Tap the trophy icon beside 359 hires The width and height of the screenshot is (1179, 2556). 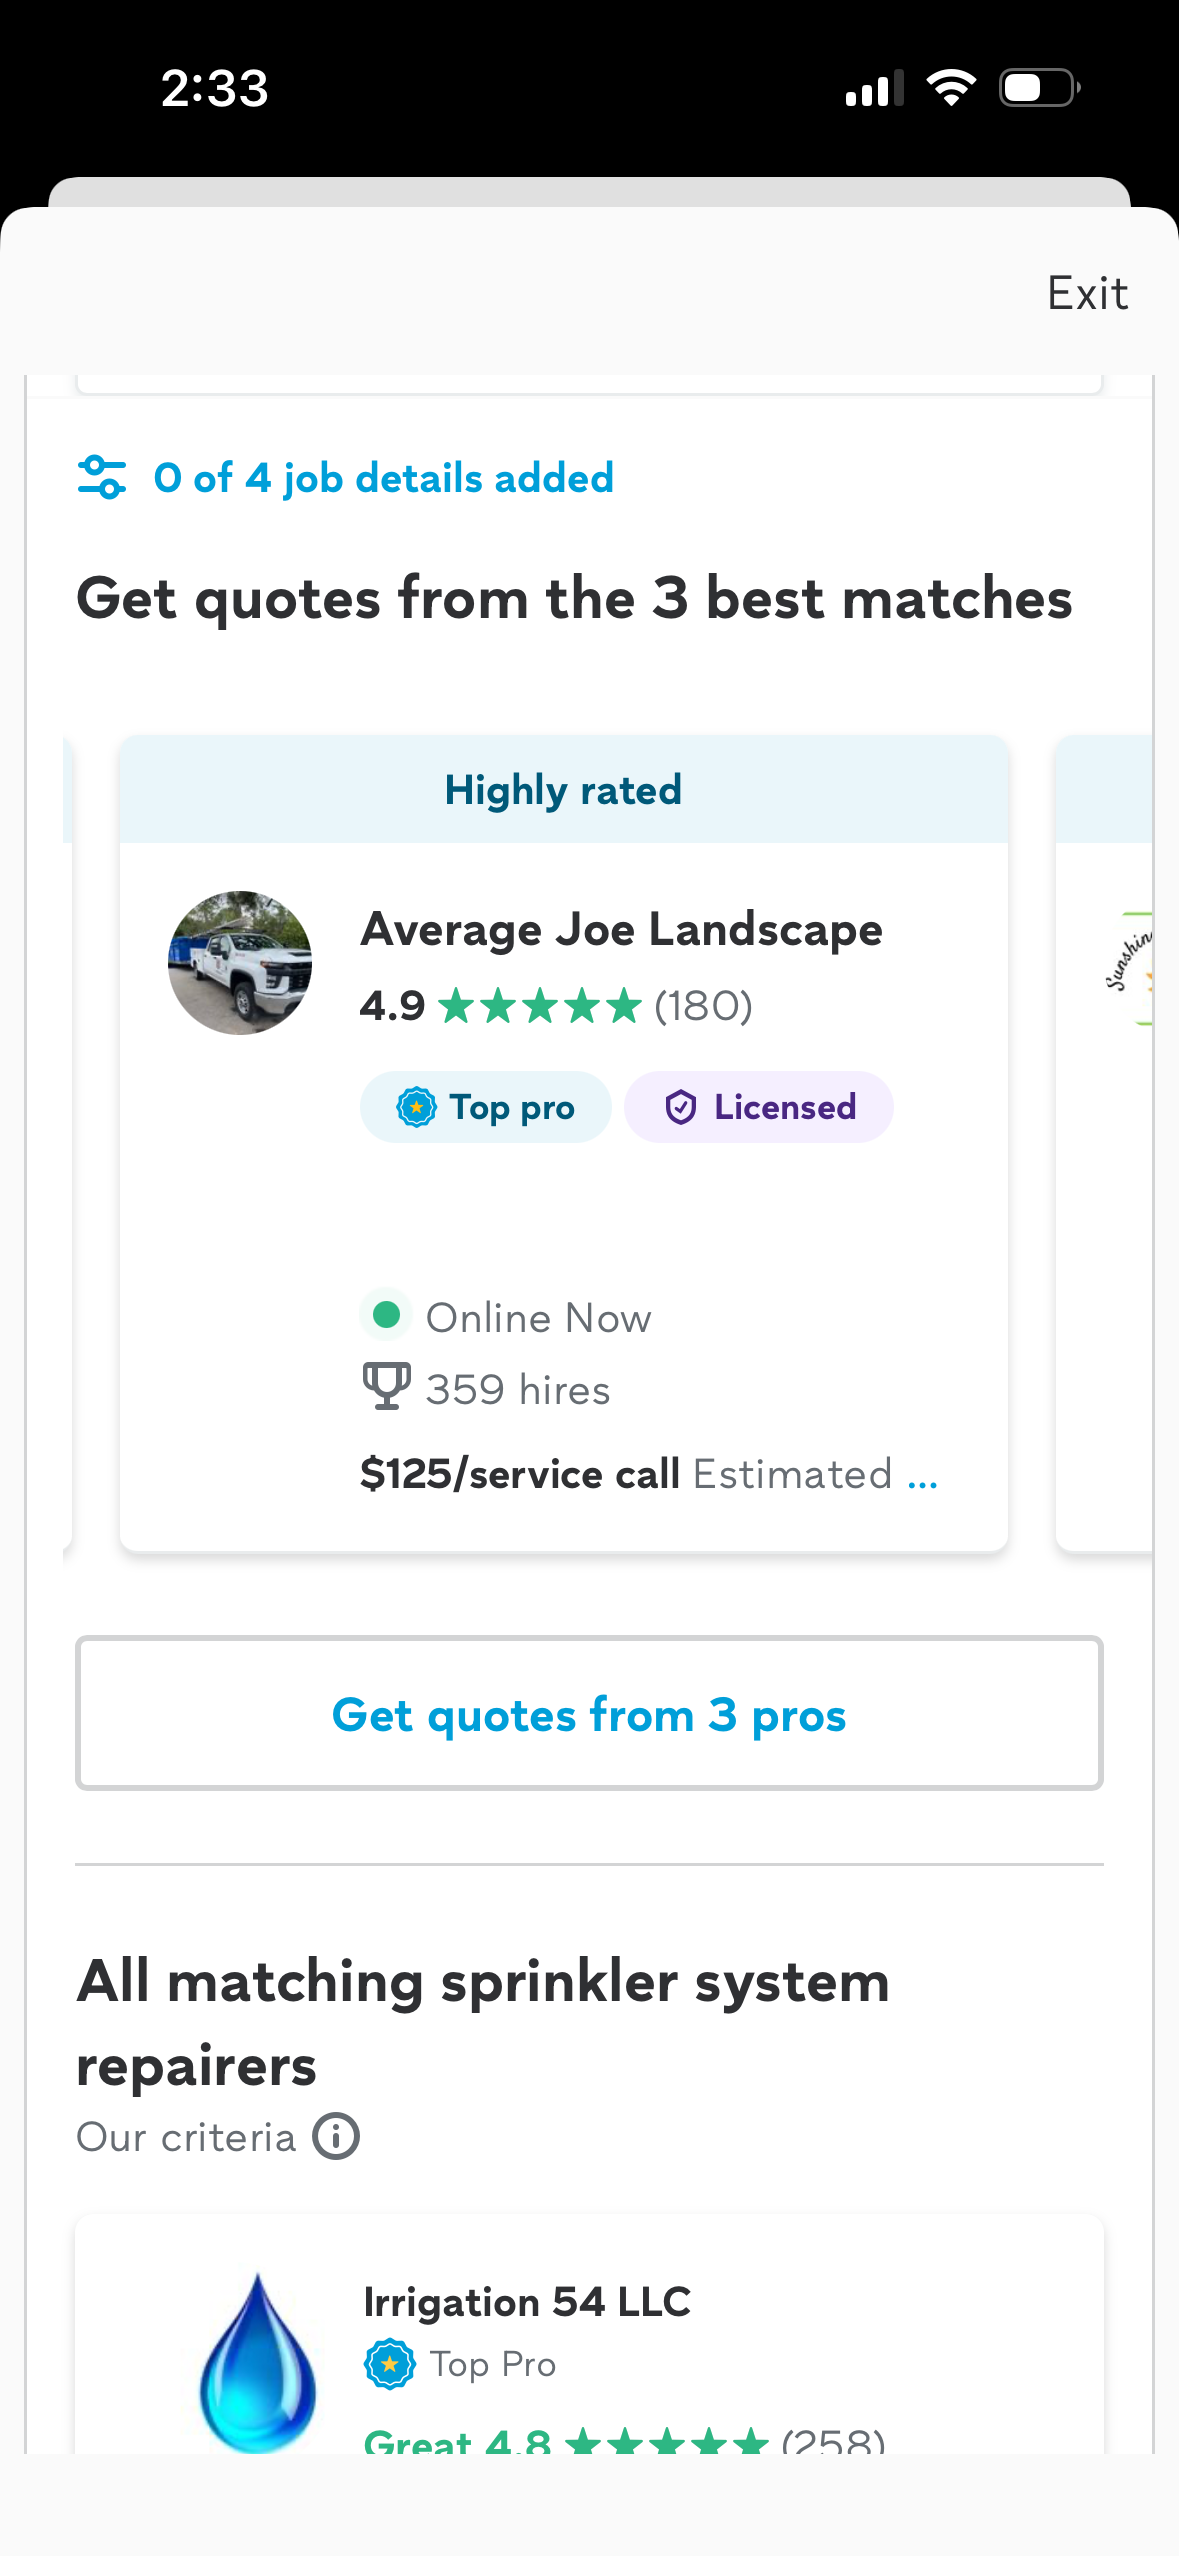(386, 1387)
